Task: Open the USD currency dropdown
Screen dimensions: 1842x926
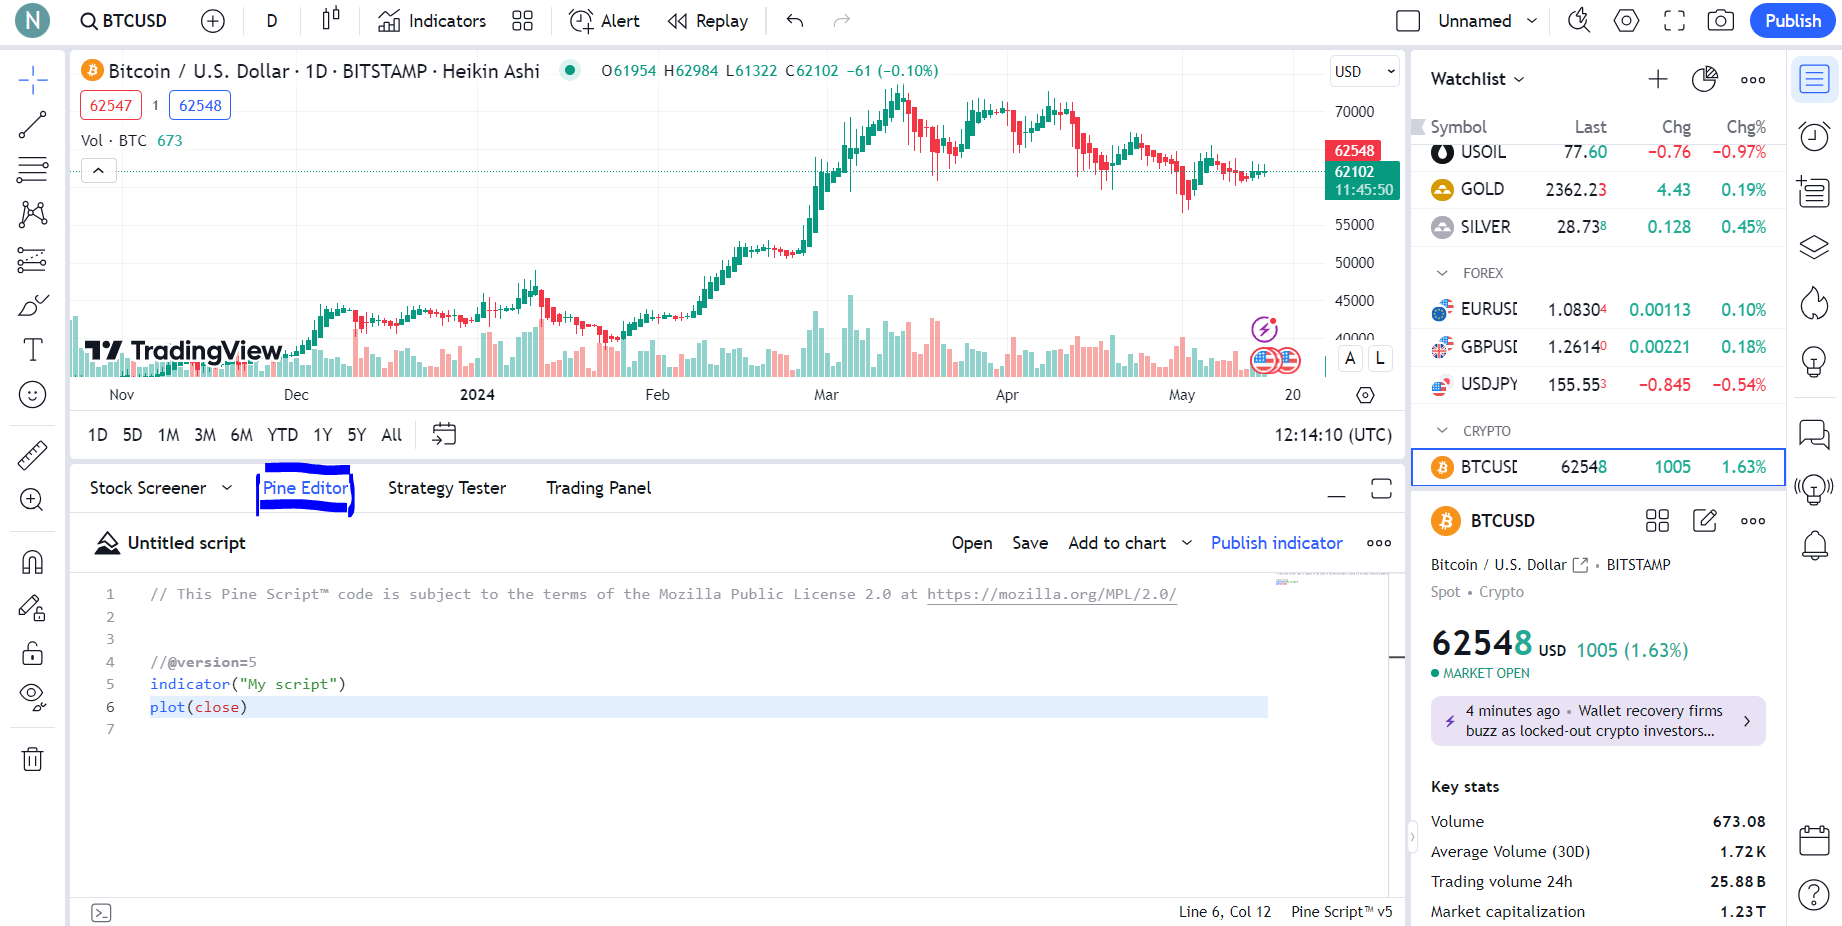Action: [x=1364, y=71]
